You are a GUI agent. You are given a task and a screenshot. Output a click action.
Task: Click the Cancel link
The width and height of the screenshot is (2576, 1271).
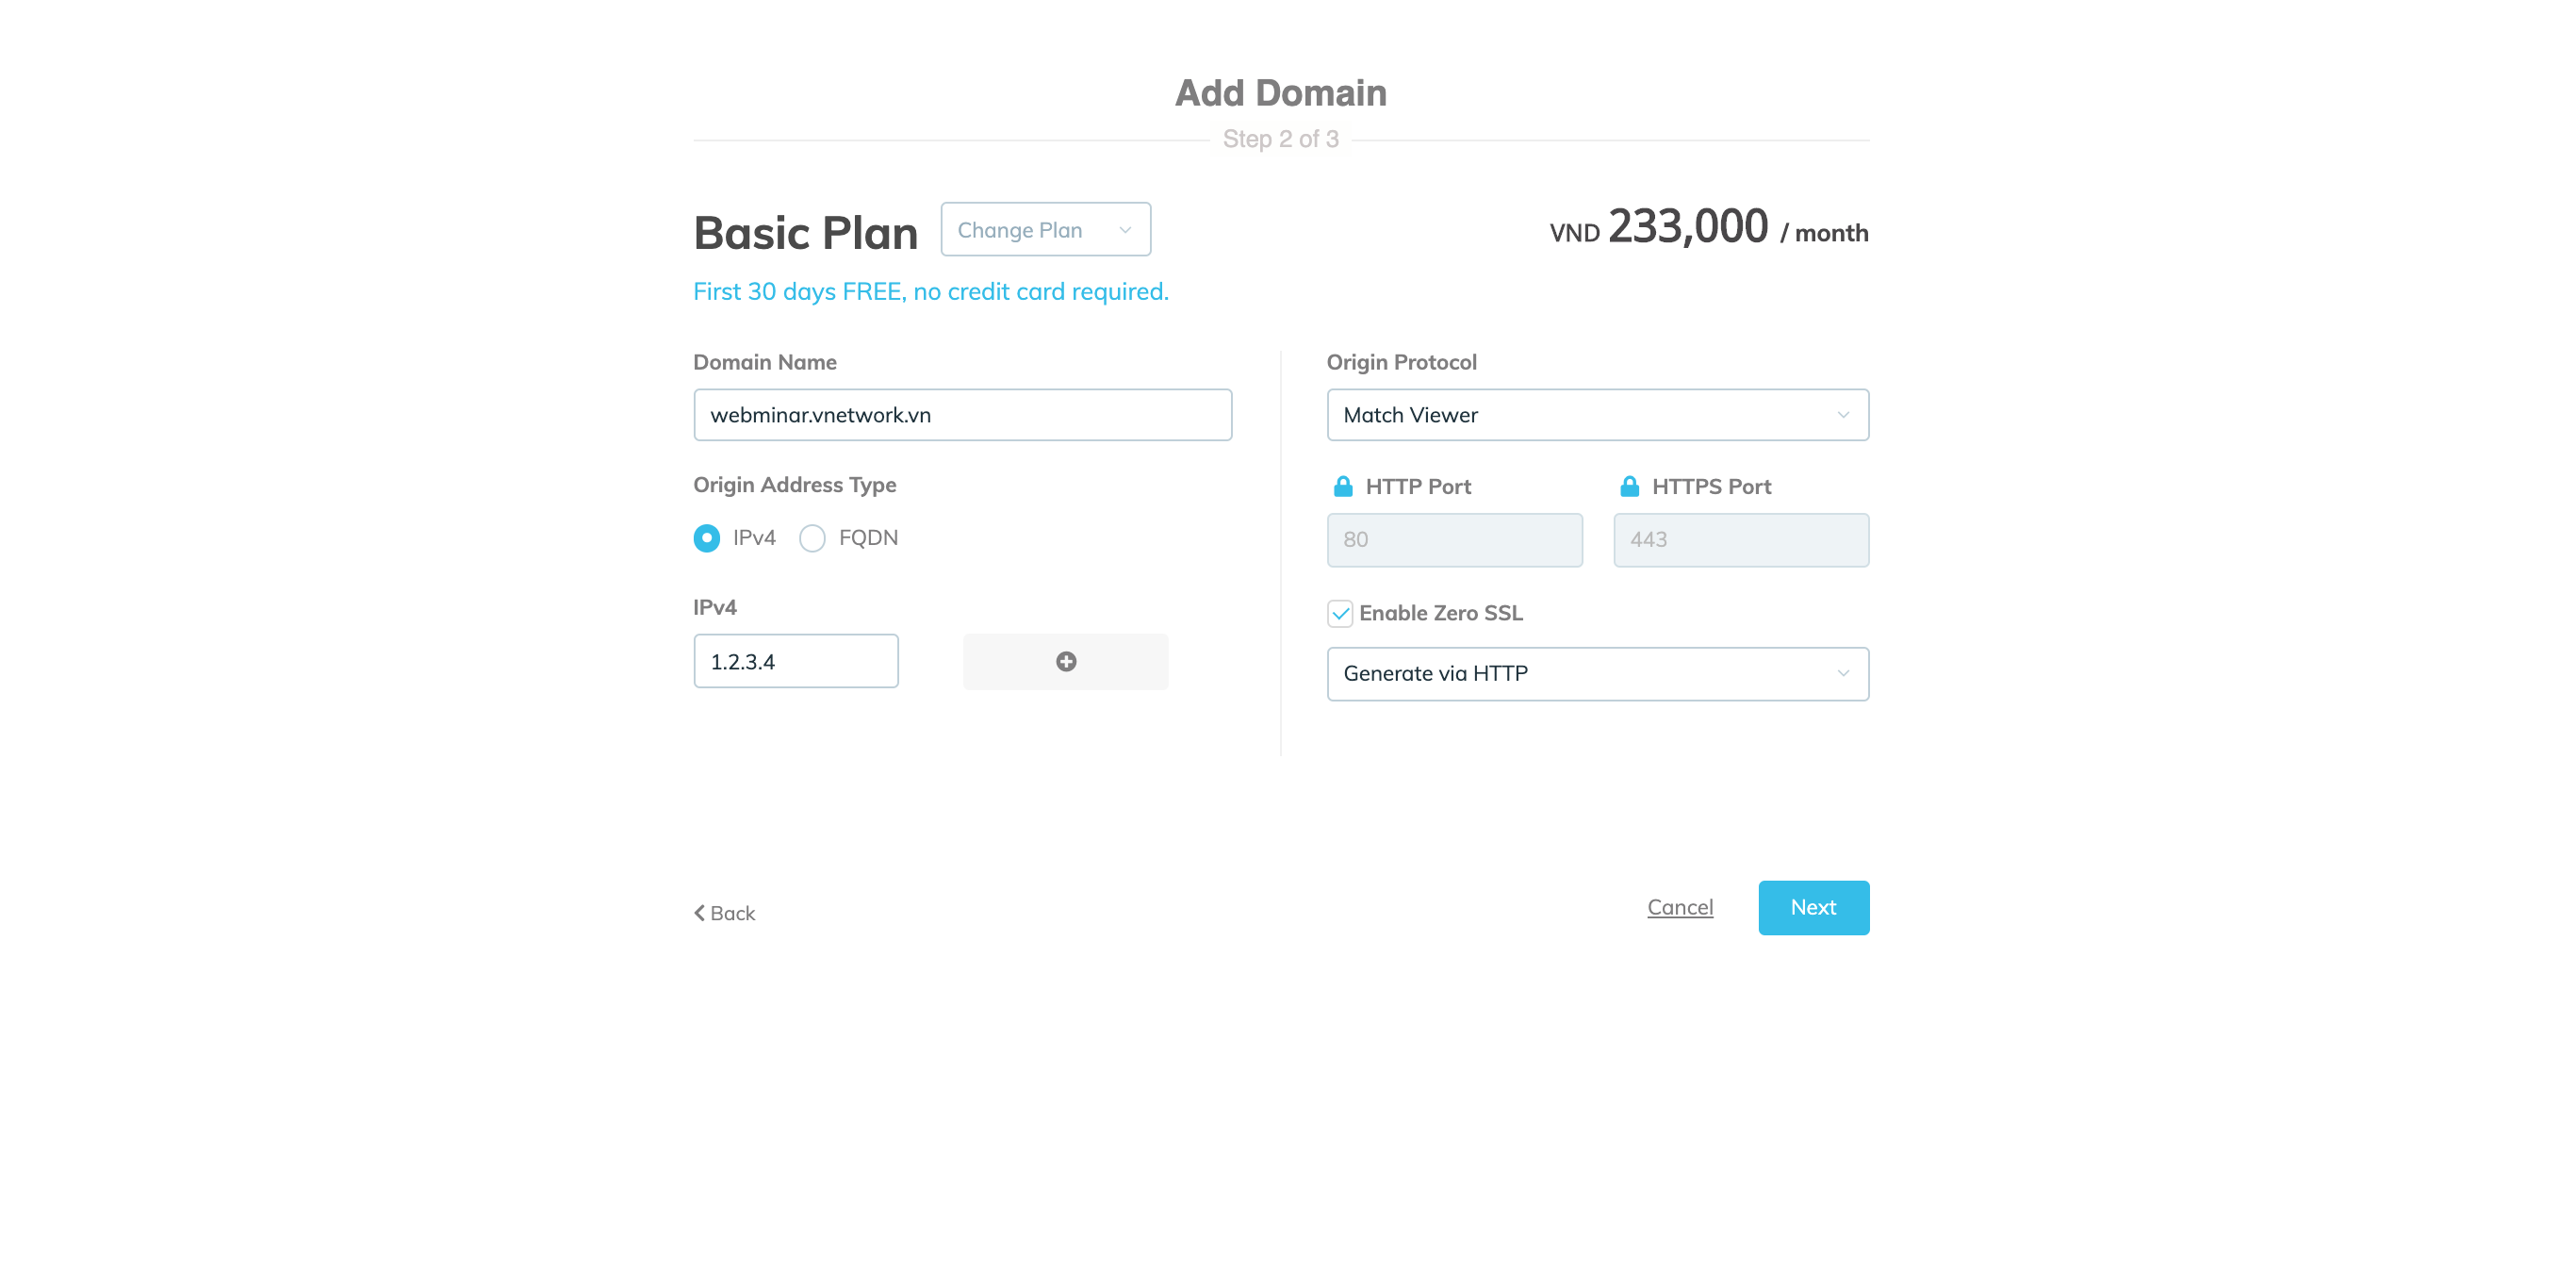1680,907
